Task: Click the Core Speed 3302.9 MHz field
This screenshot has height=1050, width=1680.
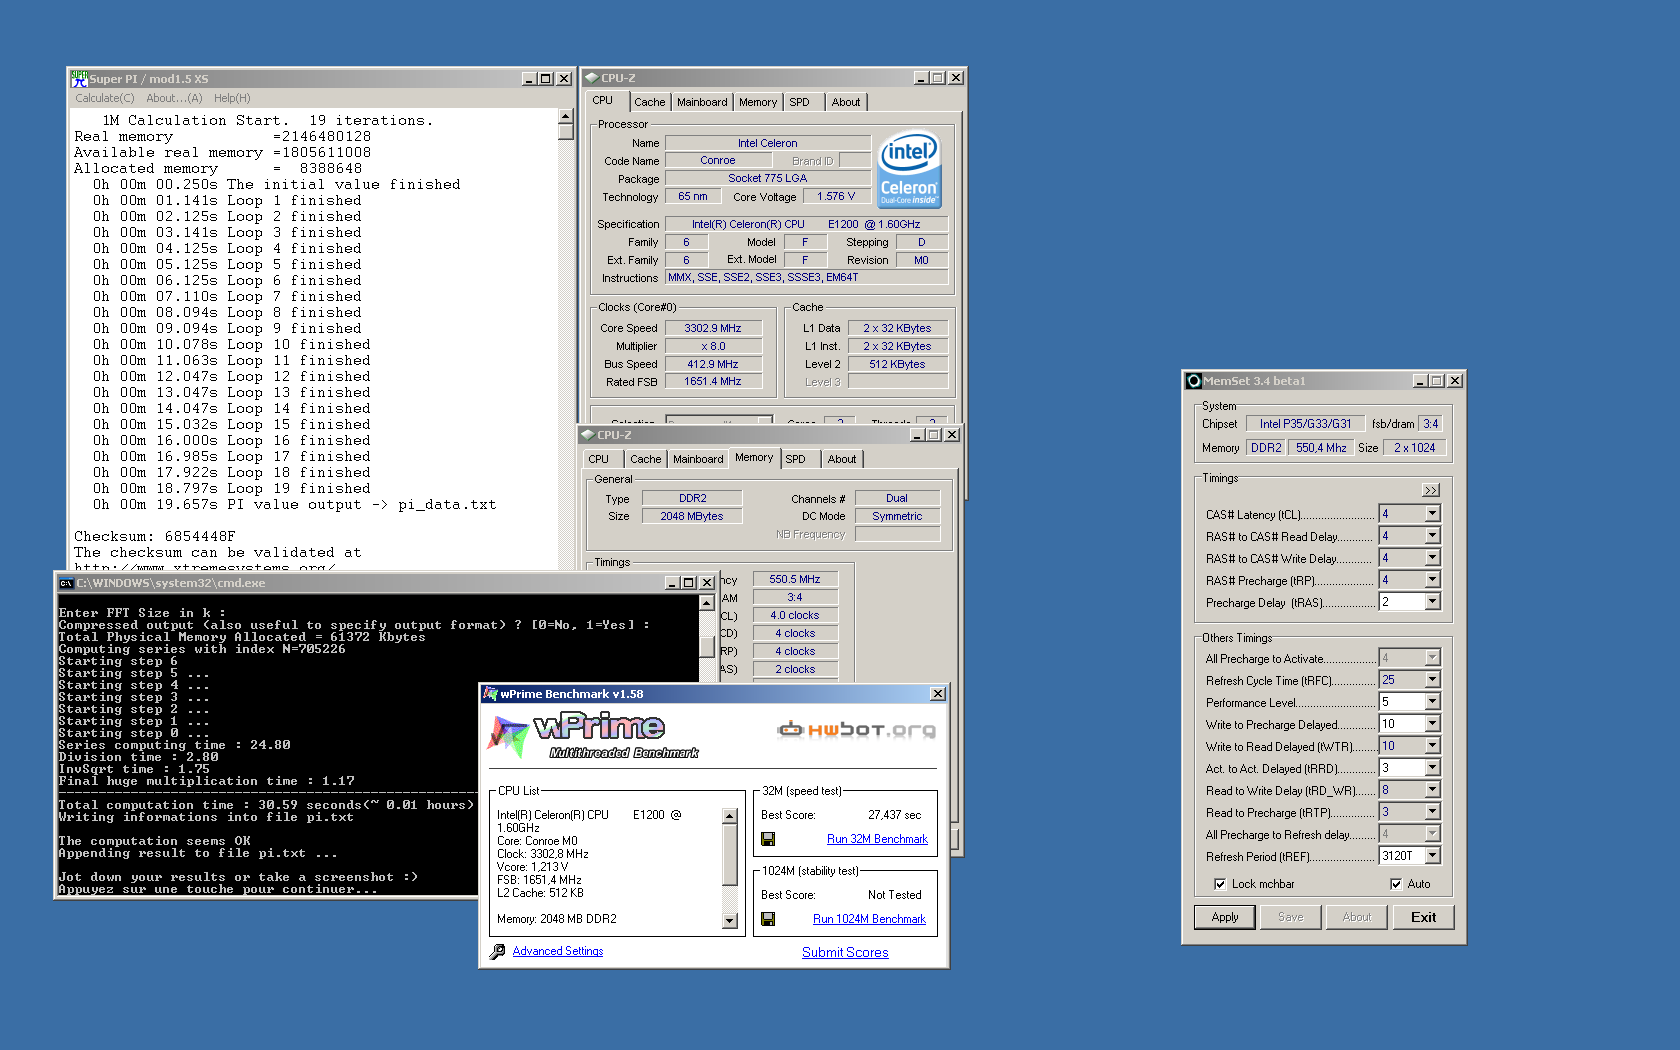Action: (x=713, y=328)
